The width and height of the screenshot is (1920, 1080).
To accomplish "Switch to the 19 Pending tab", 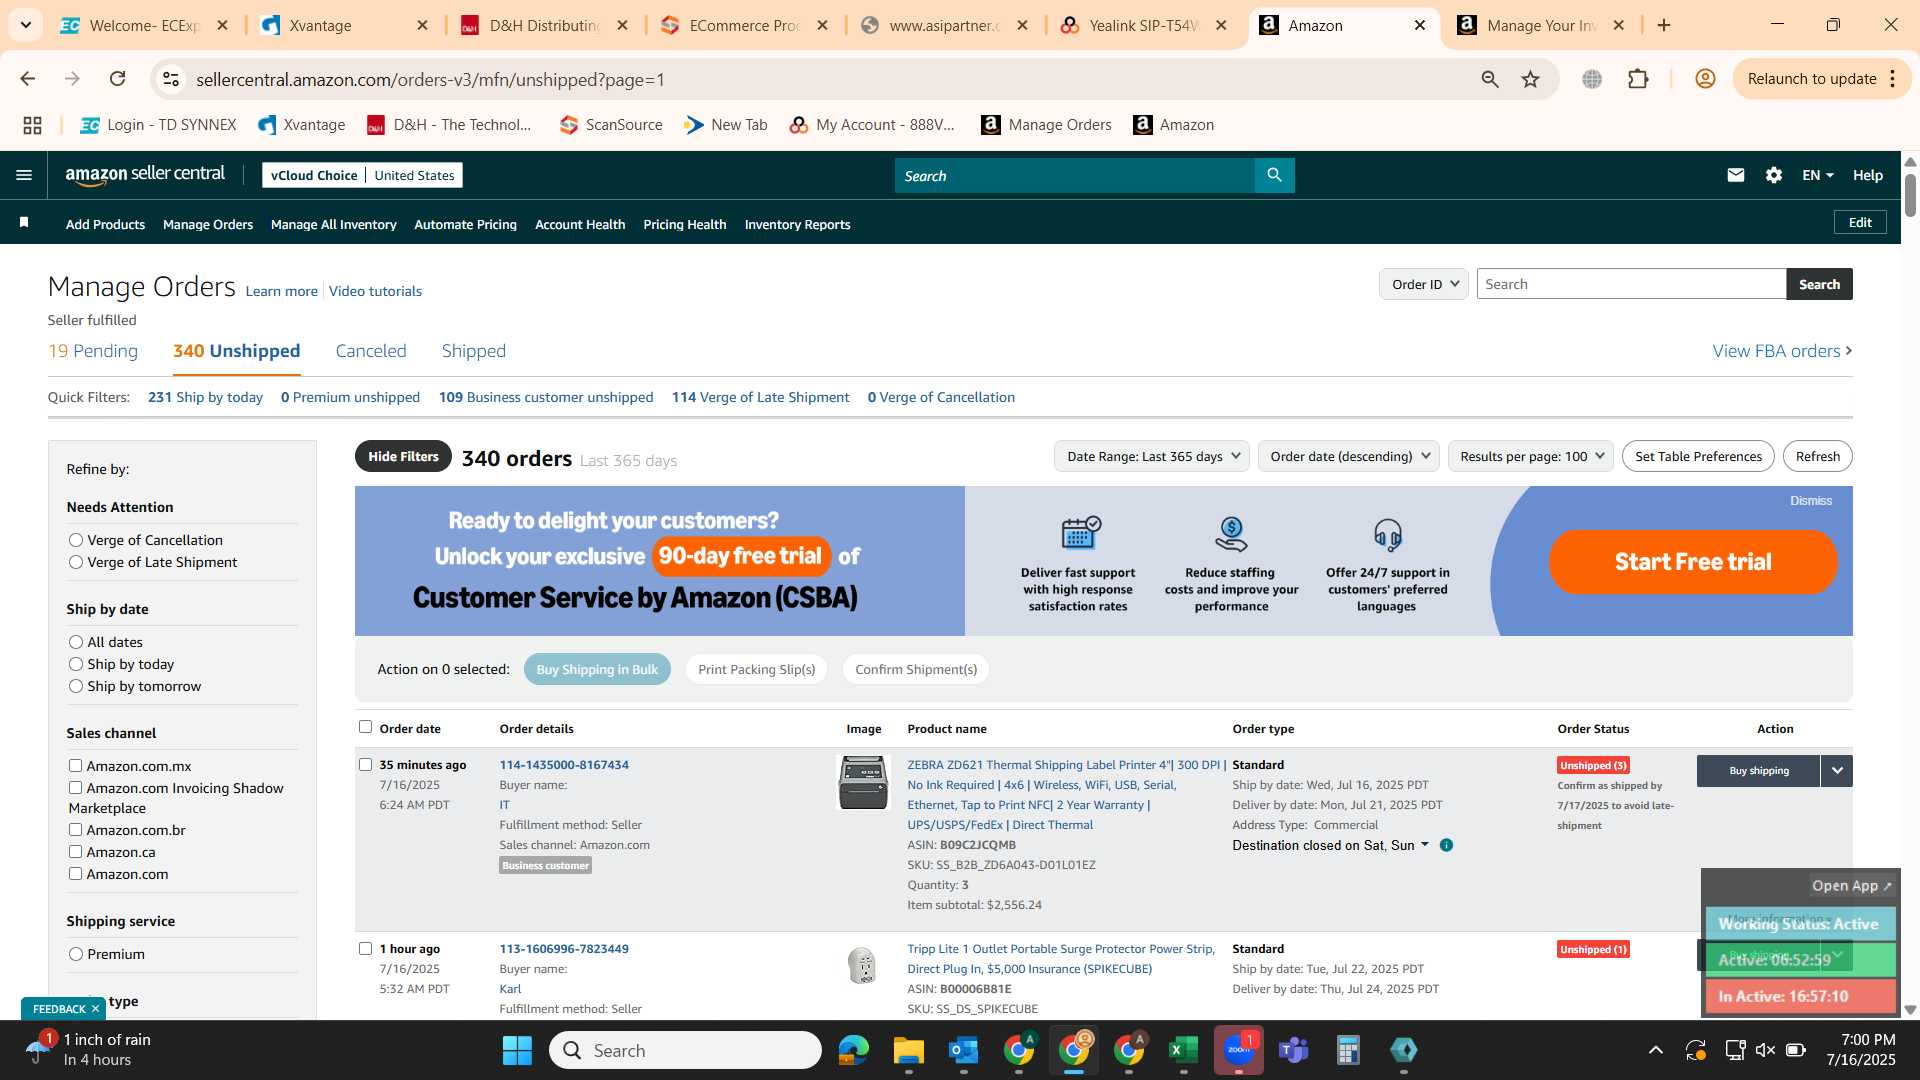I will click(93, 351).
